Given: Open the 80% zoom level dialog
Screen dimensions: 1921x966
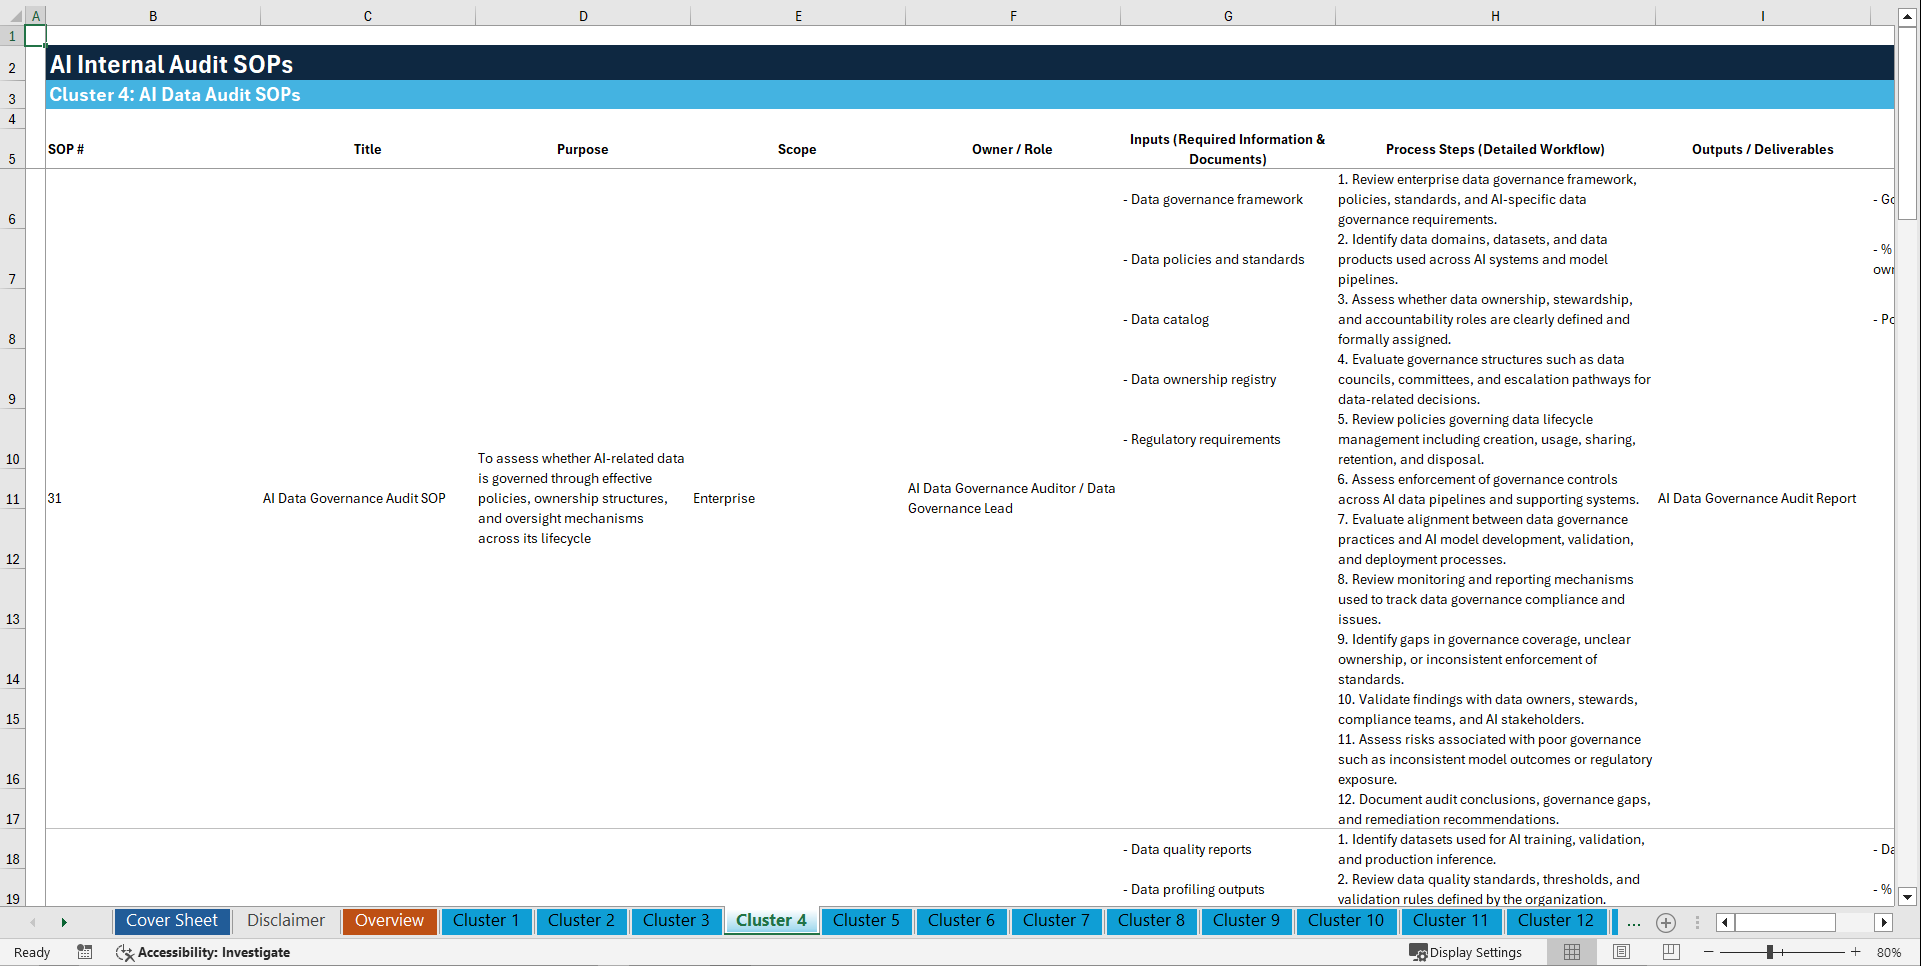Looking at the screenshot, I should point(1889,952).
